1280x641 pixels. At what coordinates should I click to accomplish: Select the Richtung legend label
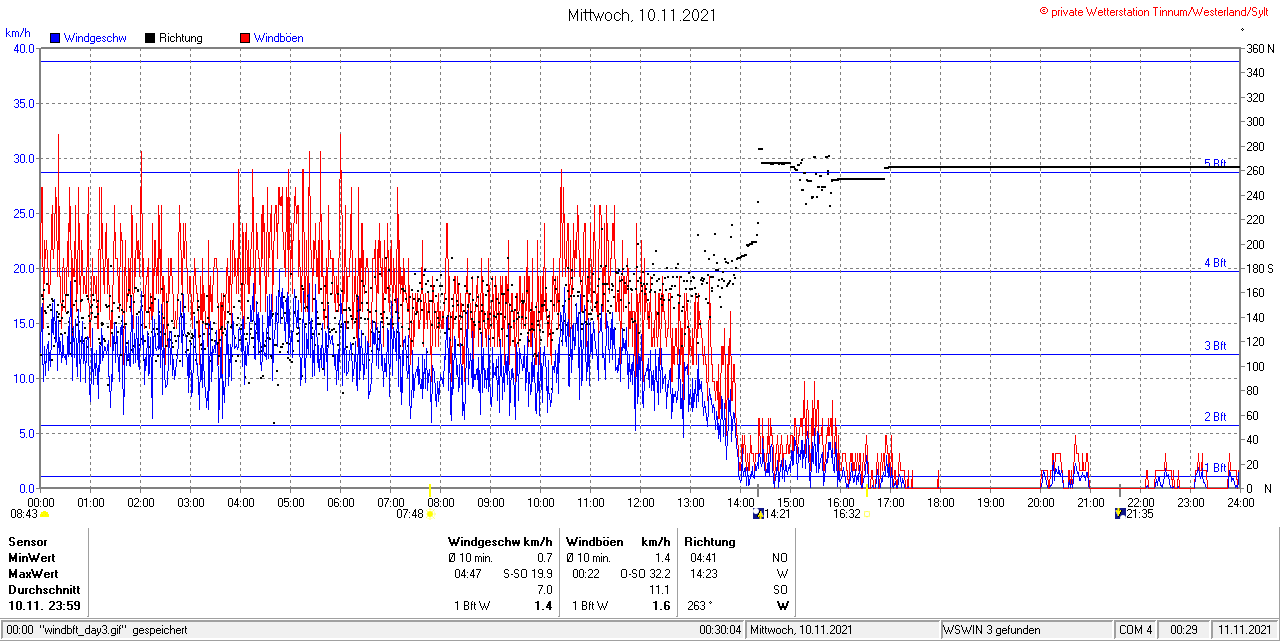point(180,38)
